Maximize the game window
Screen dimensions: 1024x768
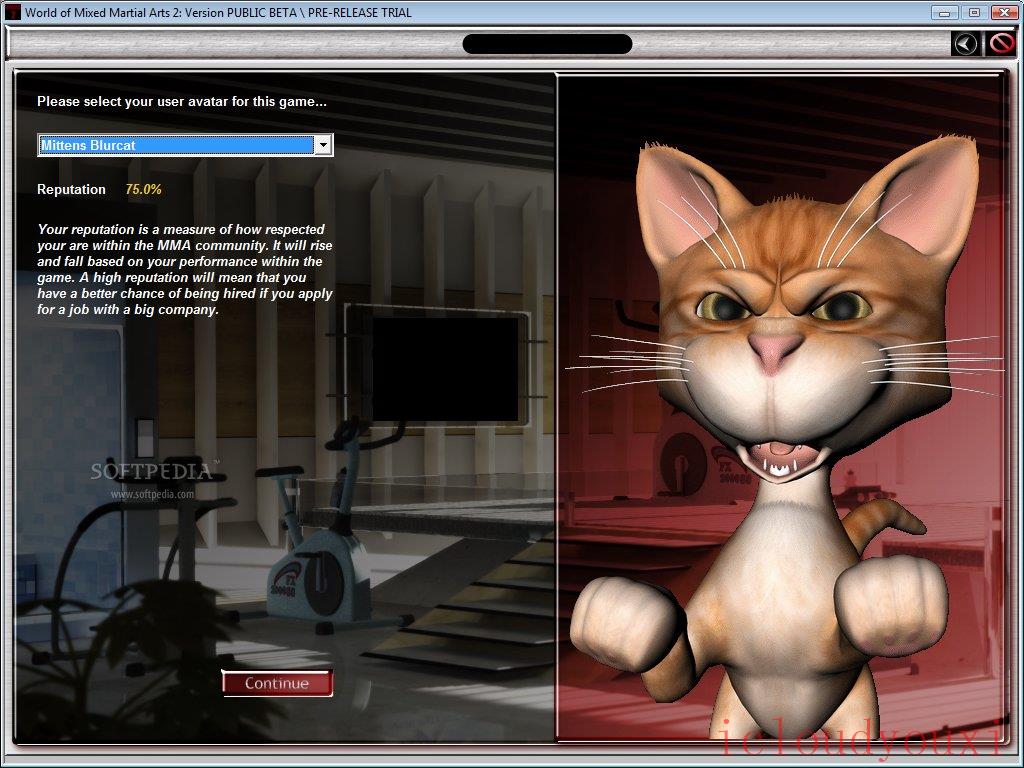click(974, 12)
